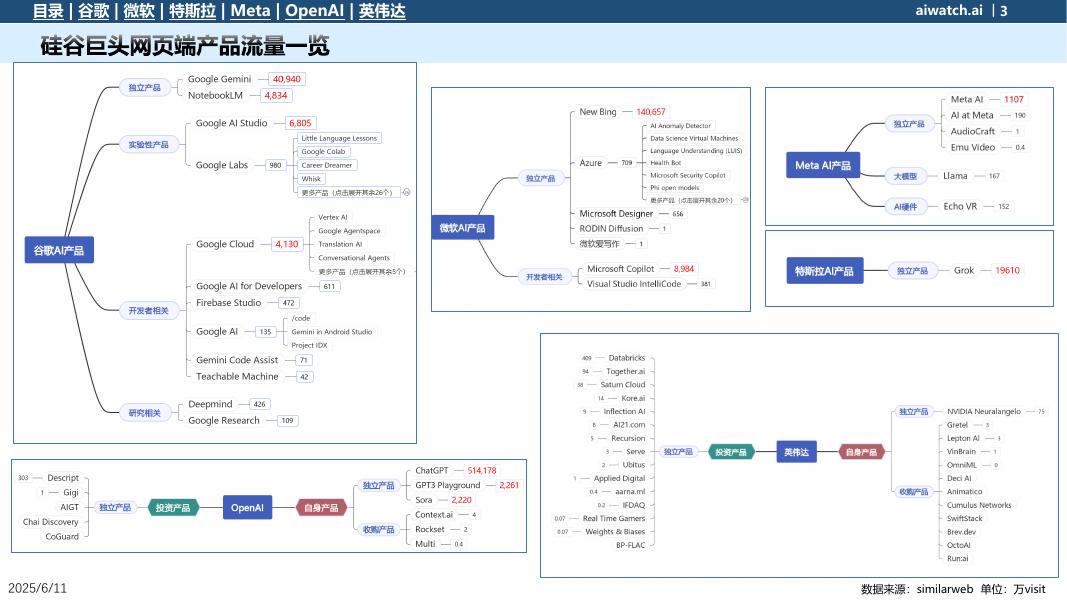1067x600 pixels.
Task: Click the Microsoft Copilot entry
Action: click(621, 269)
